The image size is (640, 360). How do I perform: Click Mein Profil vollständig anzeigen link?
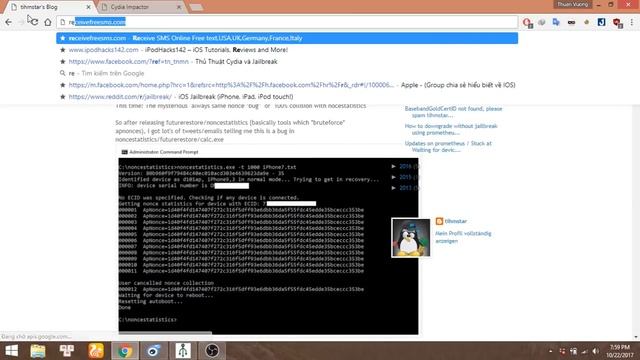click(x=463, y=237)
